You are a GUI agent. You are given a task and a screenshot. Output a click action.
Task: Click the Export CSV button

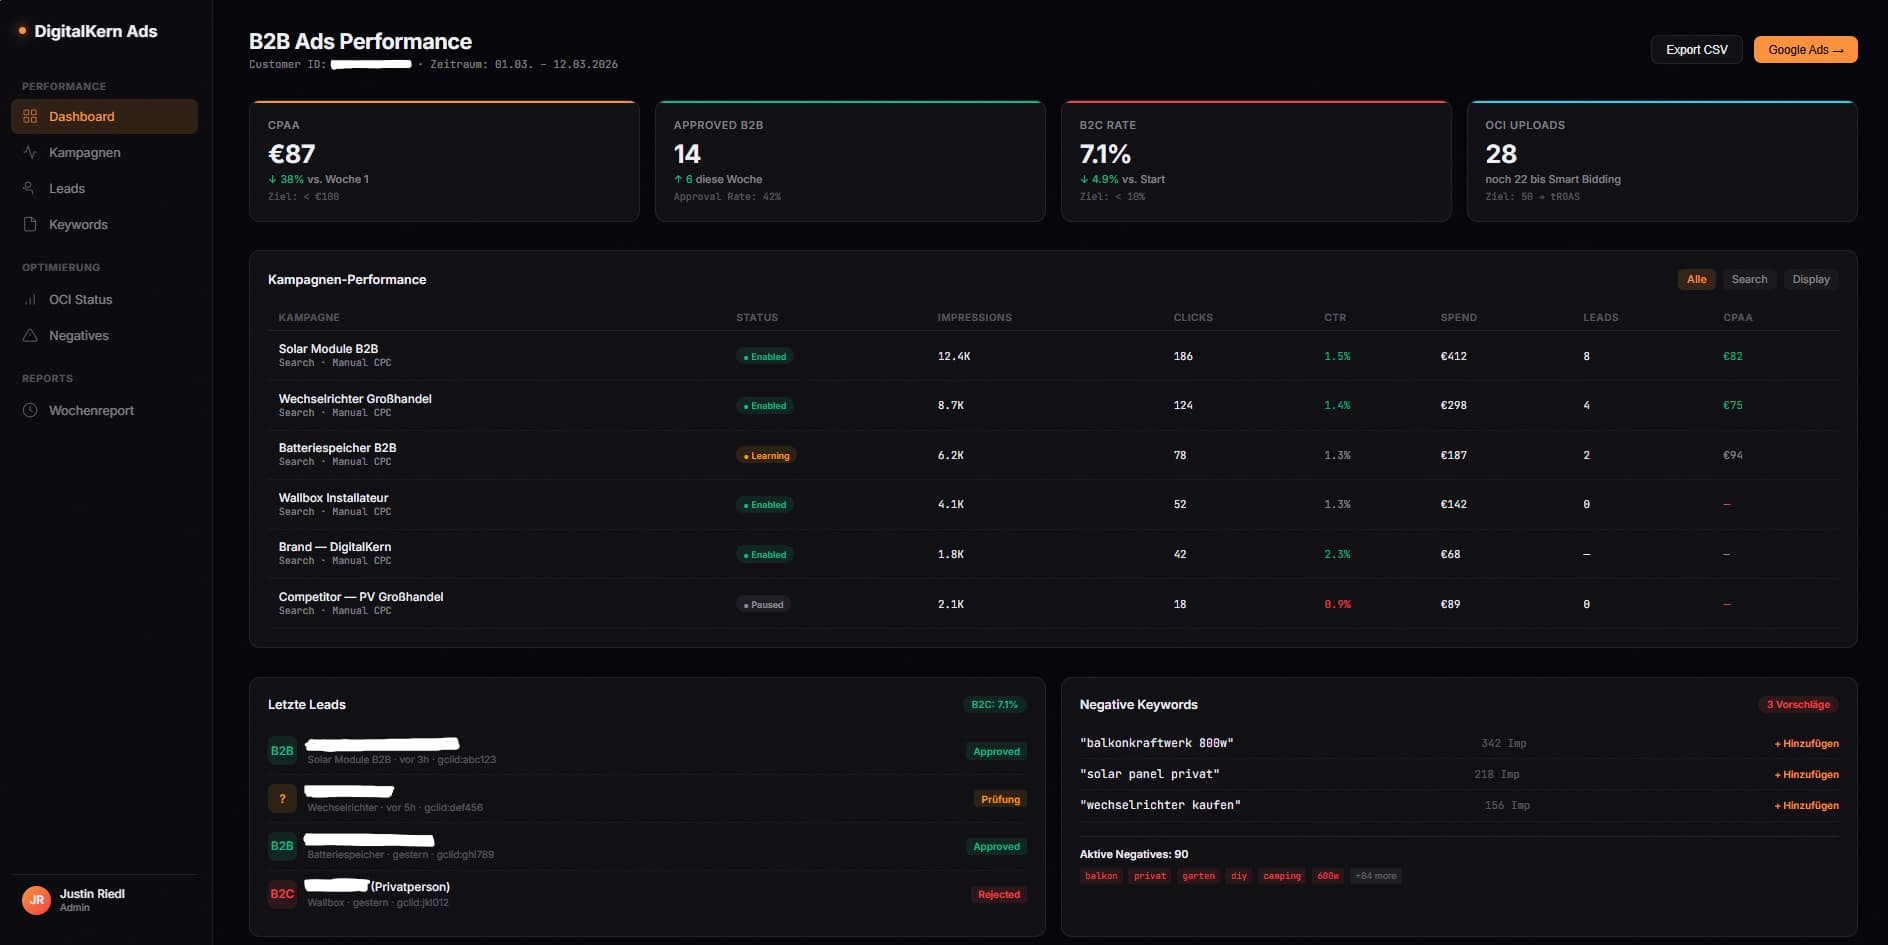pyautogui.click(x=1696, y=49)
